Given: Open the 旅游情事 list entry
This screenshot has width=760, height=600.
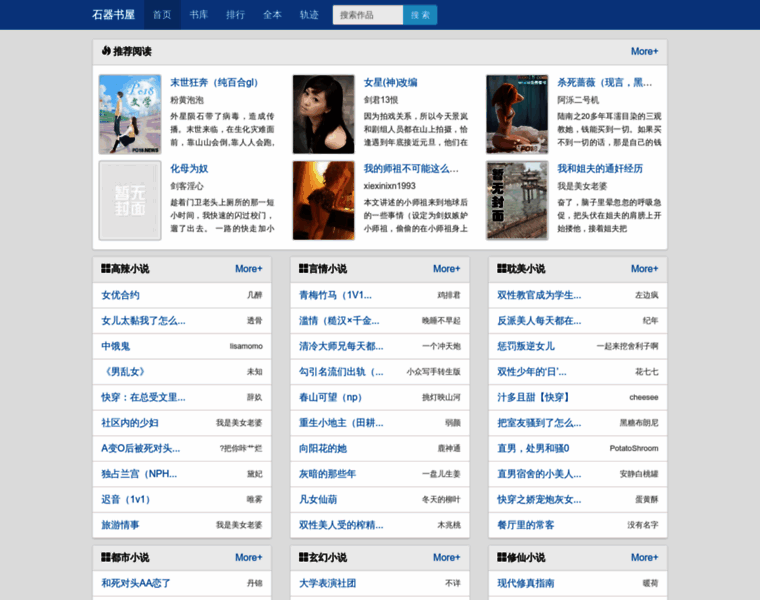Looking at the screenshot, I should pos(120,525).
